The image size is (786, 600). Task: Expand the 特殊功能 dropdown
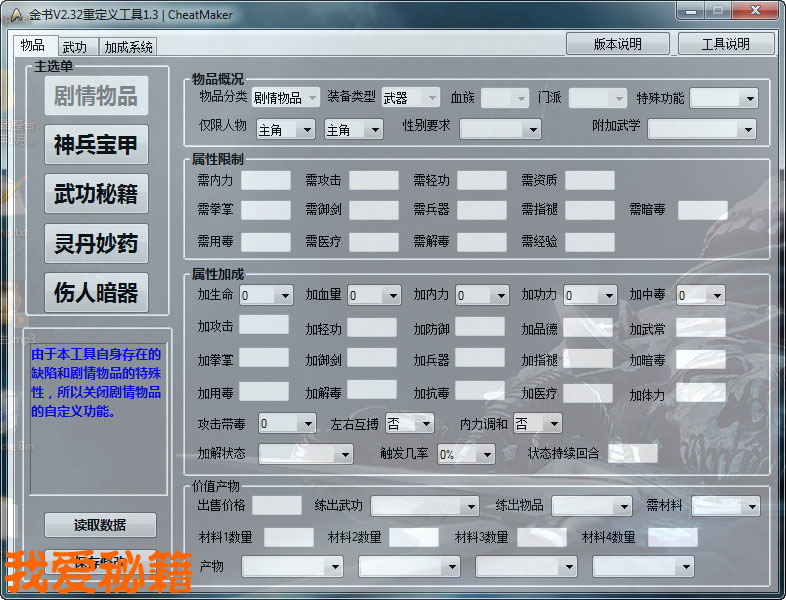(x=724, y=98)
